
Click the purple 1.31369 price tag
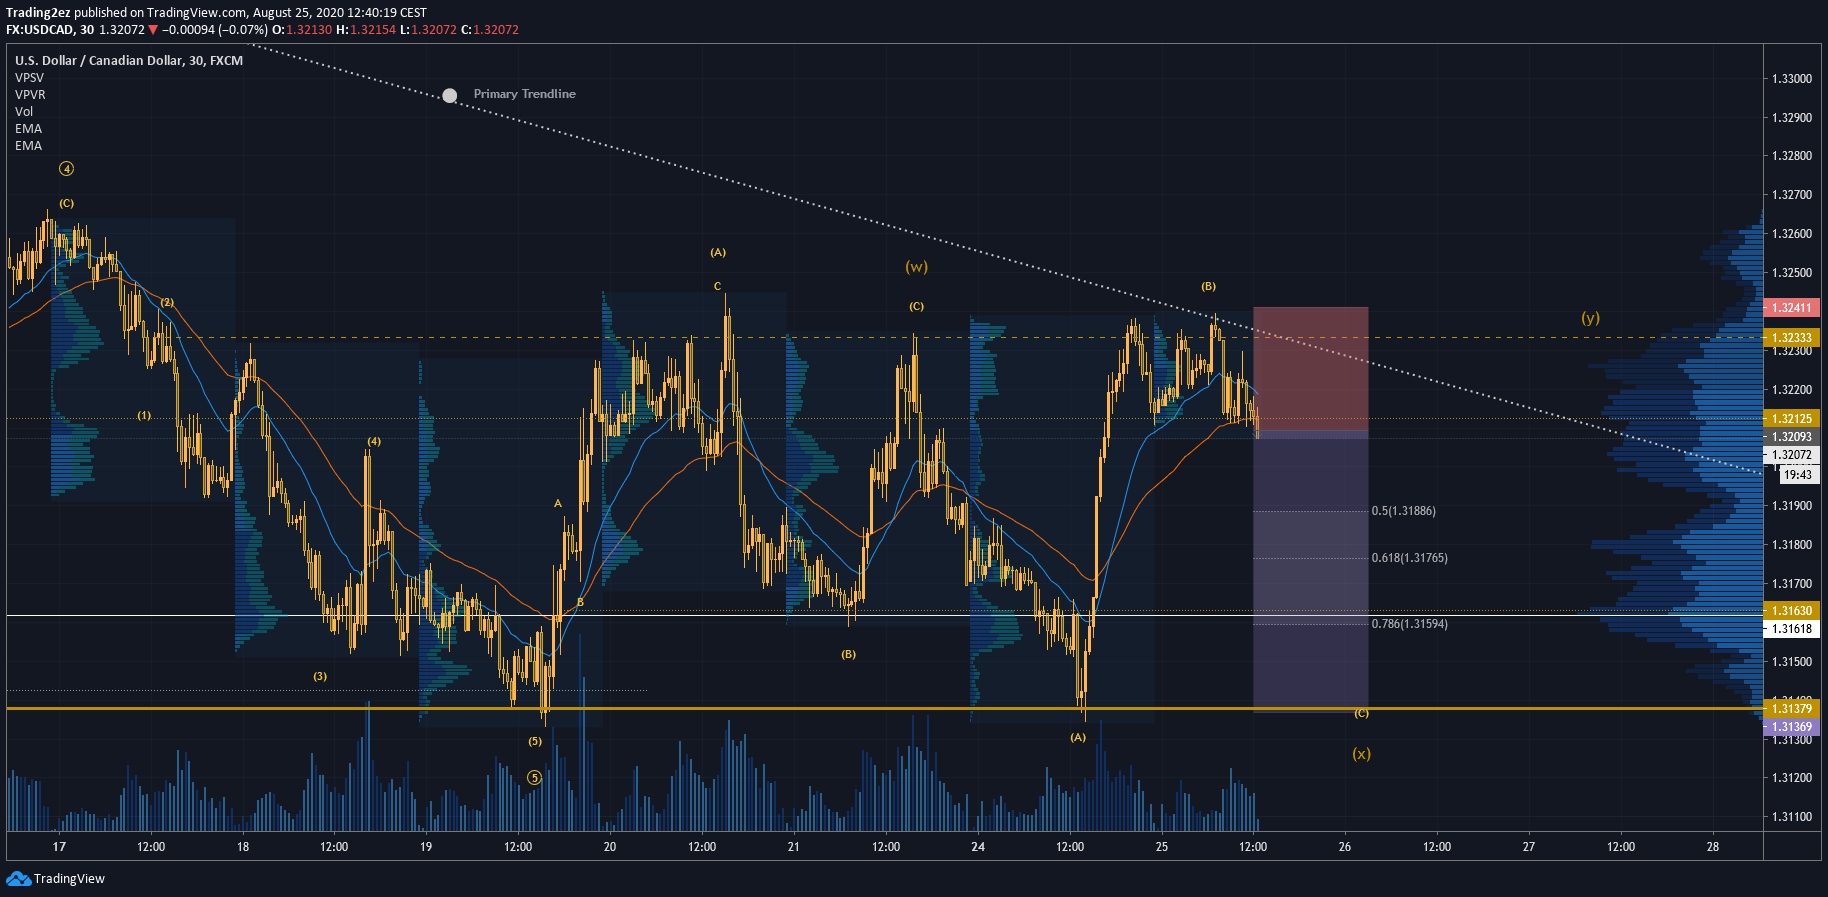coord(1792,727)
